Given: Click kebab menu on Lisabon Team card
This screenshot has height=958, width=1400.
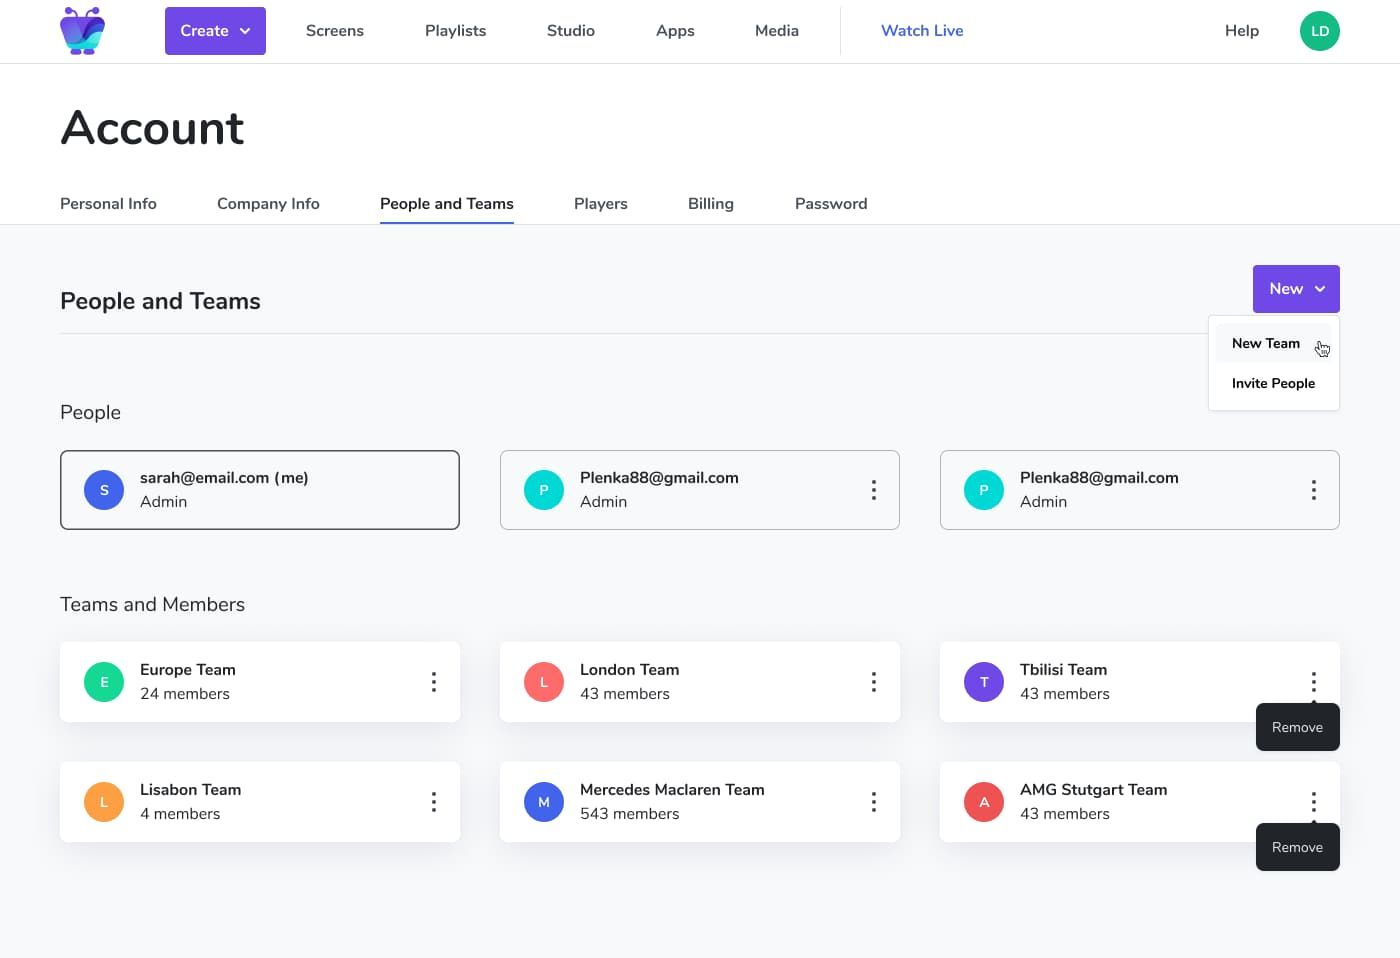Looking at the screenshot, I should [433, 802].
